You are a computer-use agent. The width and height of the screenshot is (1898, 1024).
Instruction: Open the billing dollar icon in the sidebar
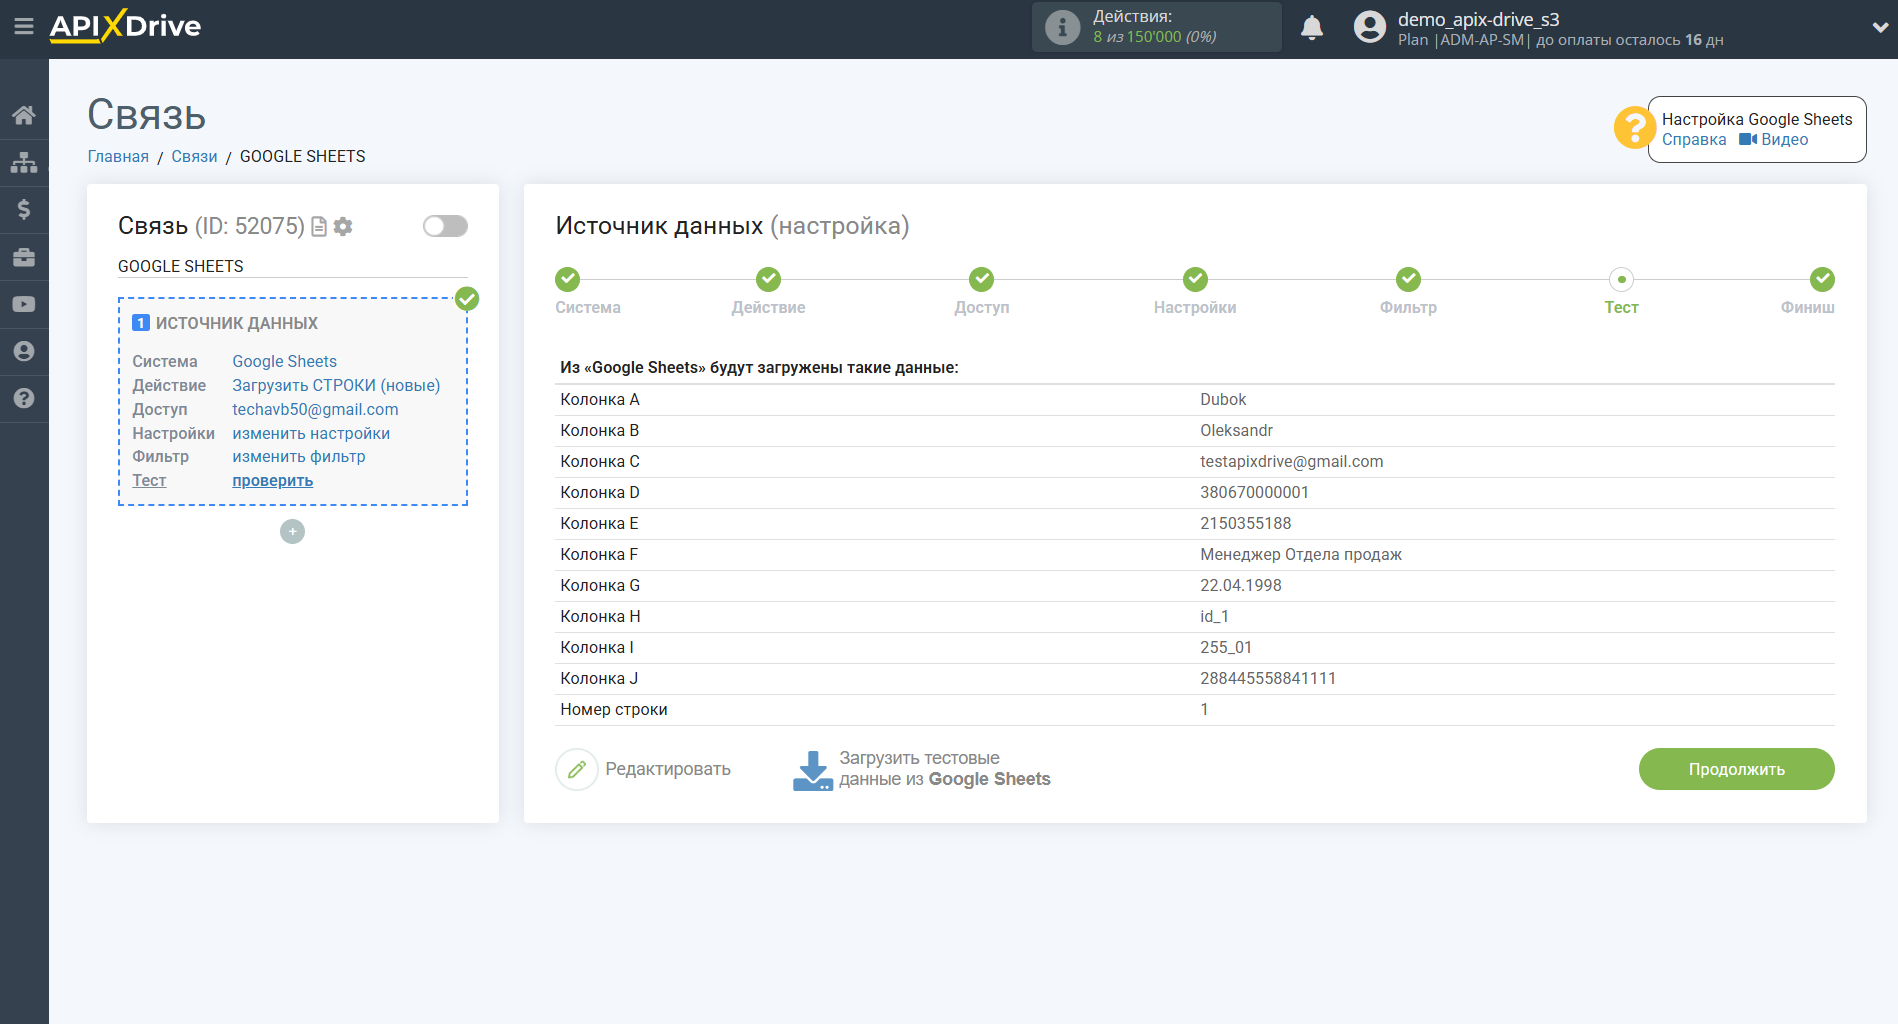(x=24, y=209)
